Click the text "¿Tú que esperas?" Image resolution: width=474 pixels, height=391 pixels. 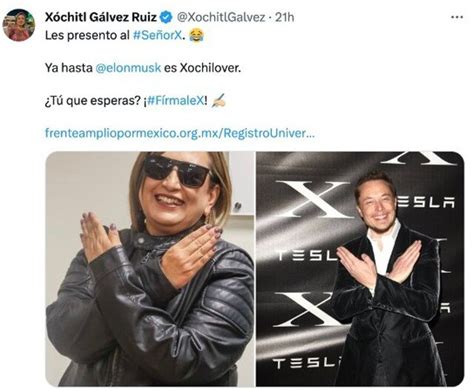[93, 101]
